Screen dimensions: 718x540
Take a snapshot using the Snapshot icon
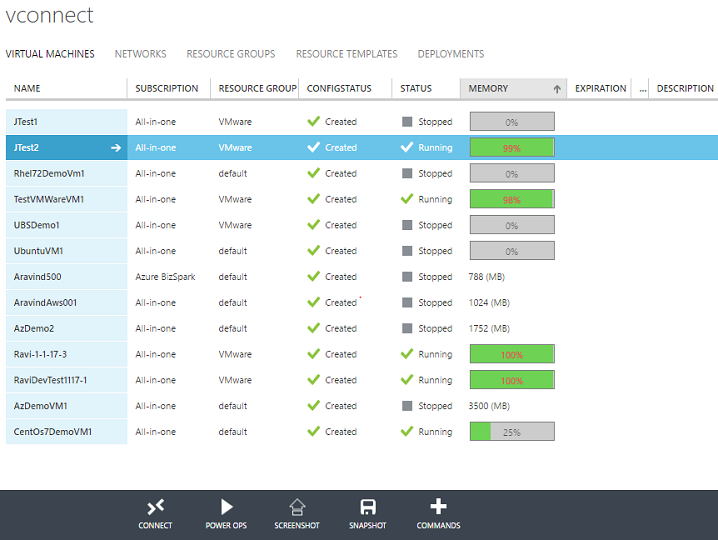367,507
